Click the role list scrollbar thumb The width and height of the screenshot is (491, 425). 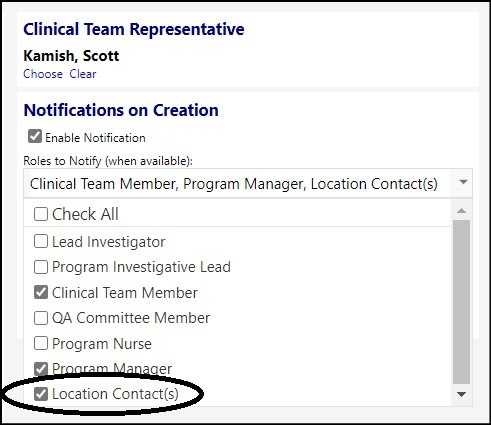(462, 302)
